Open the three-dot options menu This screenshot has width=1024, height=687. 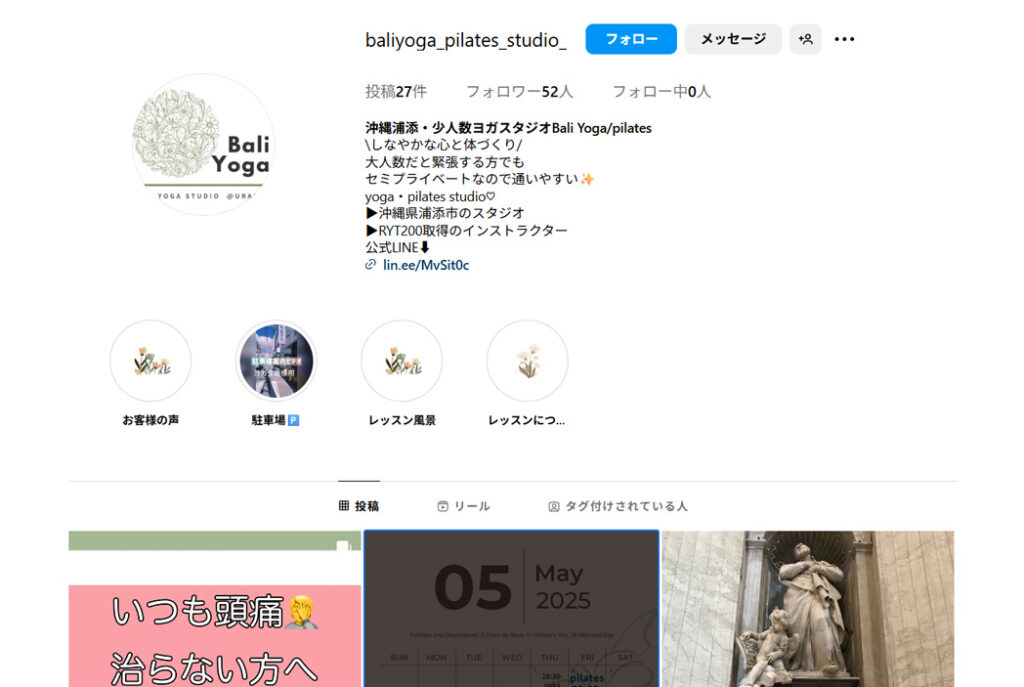[x=844, y=39]
